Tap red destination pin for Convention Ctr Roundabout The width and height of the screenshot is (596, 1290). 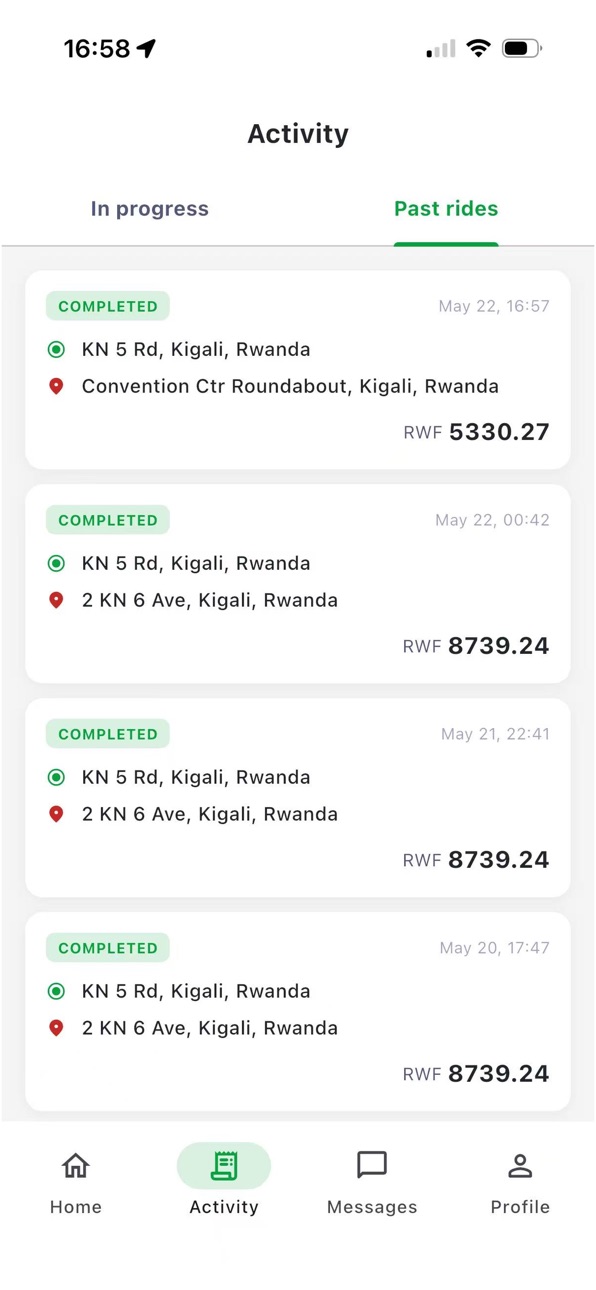click(56, 386)
